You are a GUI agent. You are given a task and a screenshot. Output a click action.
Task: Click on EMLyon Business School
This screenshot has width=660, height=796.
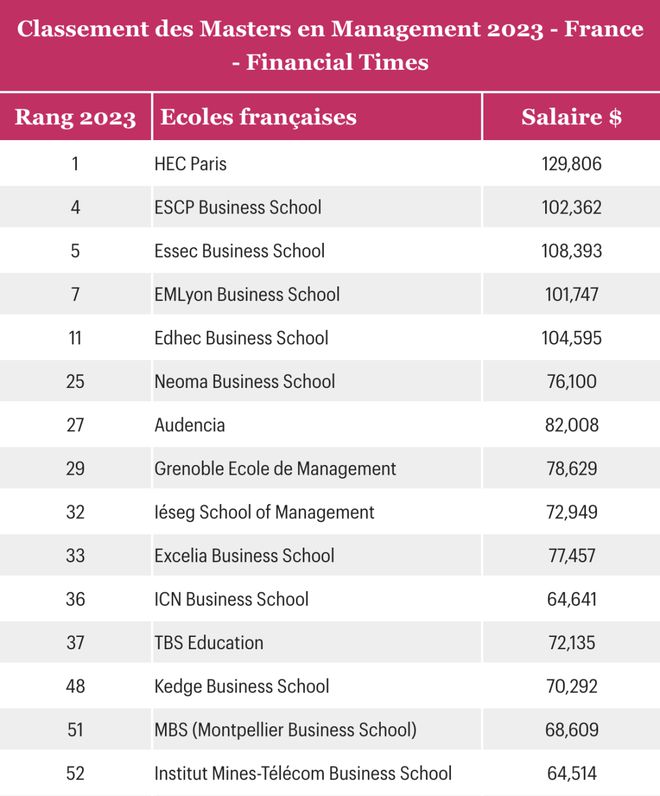click(x=247, y=294)
